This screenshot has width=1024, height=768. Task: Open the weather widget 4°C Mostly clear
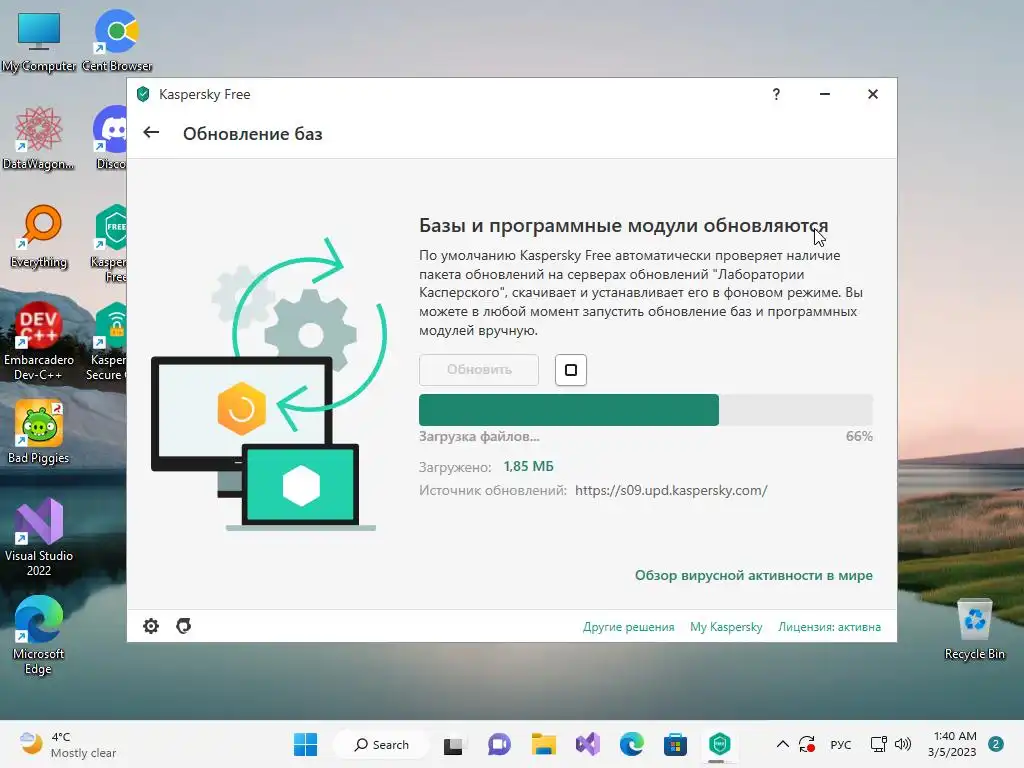click(x=68, y=744)
